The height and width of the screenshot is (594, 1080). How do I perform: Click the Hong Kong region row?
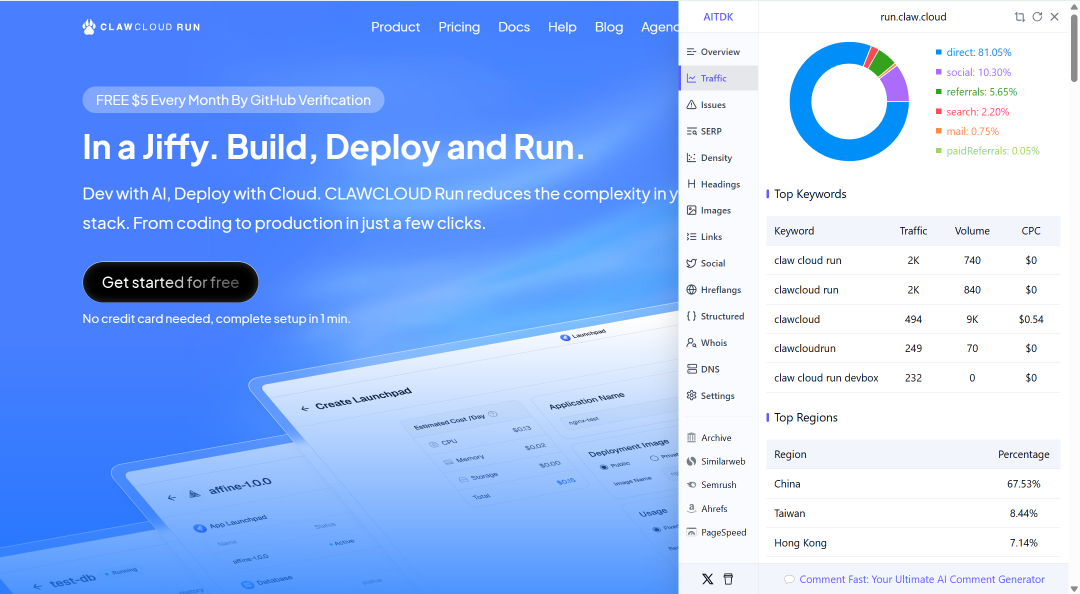(913, 543)
